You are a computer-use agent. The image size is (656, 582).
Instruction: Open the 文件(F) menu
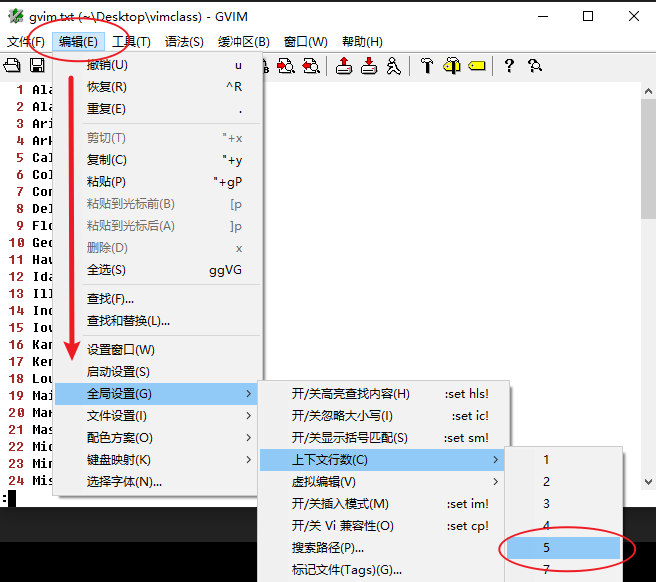(26, 42)
